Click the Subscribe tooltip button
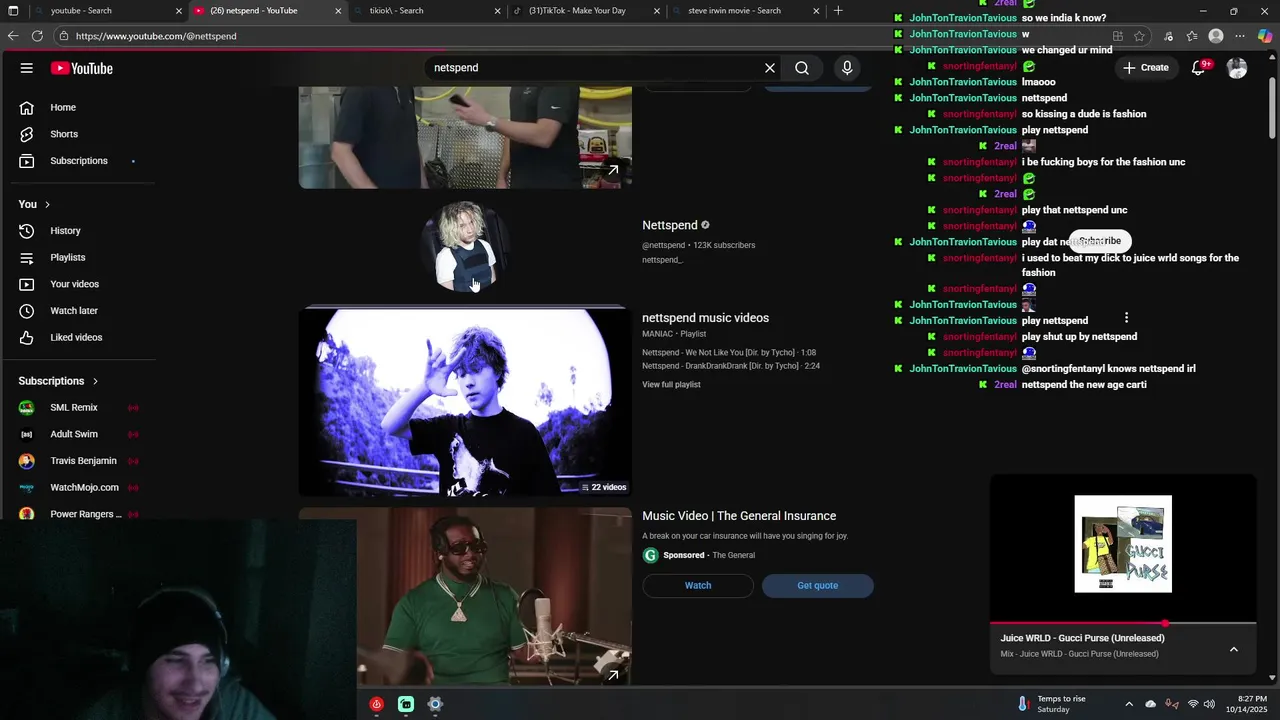1280x720 pixels. click(1100, 241)
